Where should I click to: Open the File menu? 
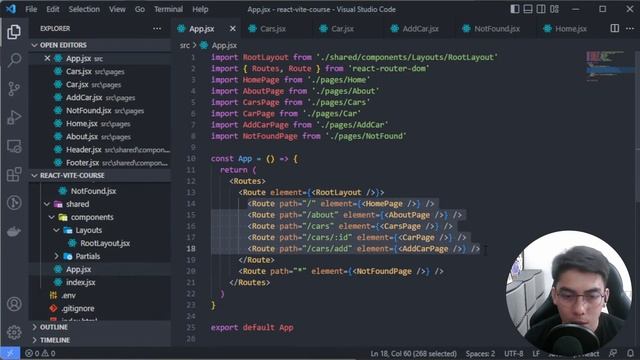pos(31,9)
